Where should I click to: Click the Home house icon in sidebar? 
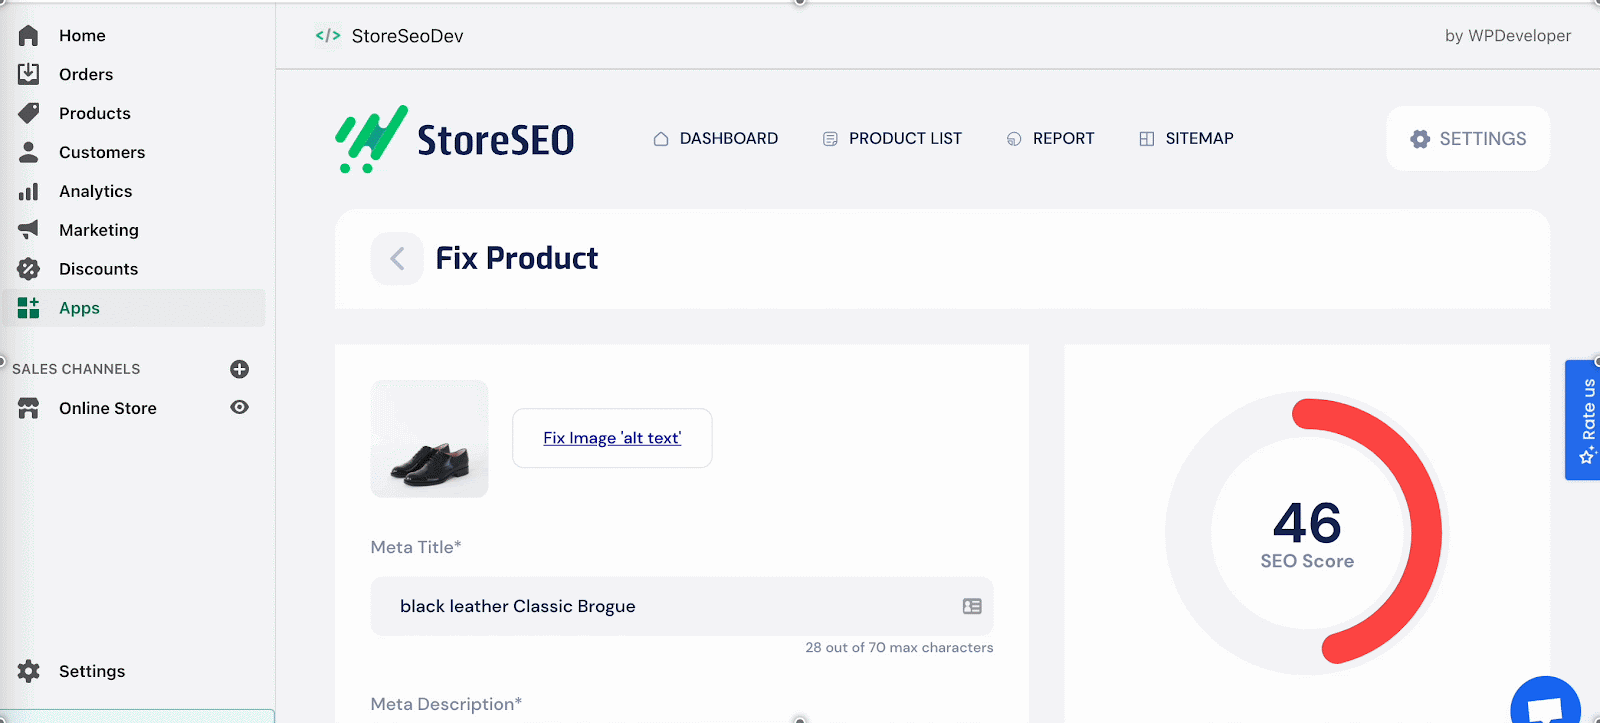coord(28,36)
